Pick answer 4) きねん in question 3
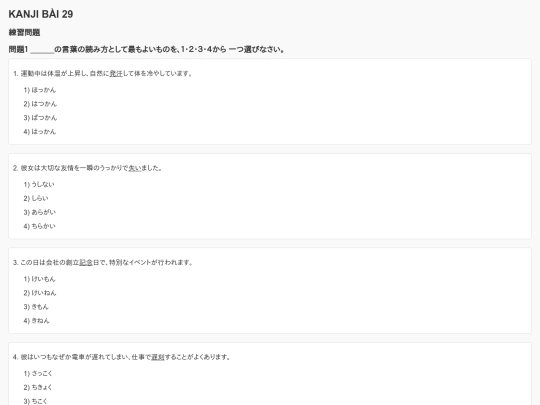This screenshot has height=405, width=540. click(37, 321)
